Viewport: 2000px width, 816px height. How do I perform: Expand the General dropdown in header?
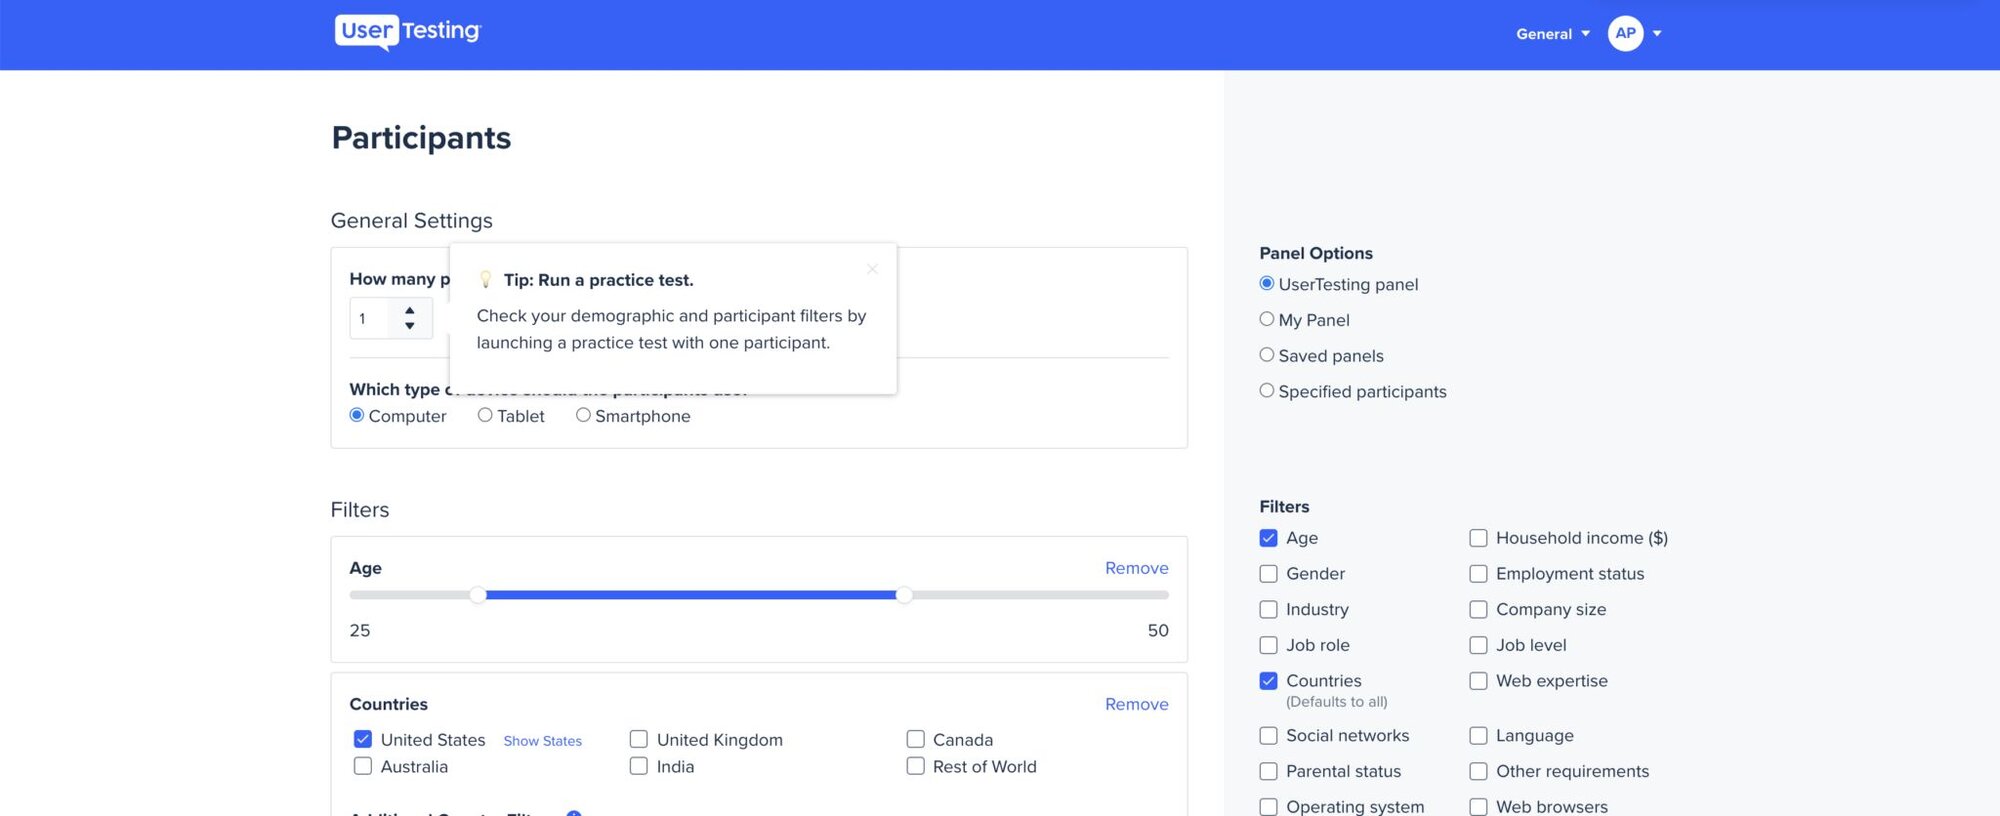[x=1553, y=34]
